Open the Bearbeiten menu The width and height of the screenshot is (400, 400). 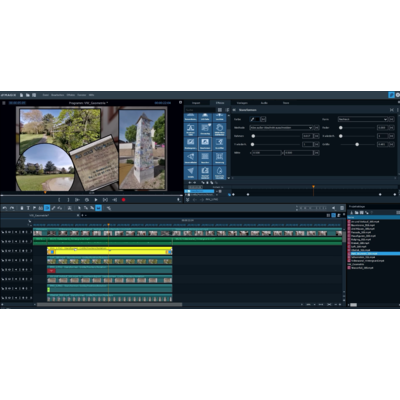coord(57,95)
